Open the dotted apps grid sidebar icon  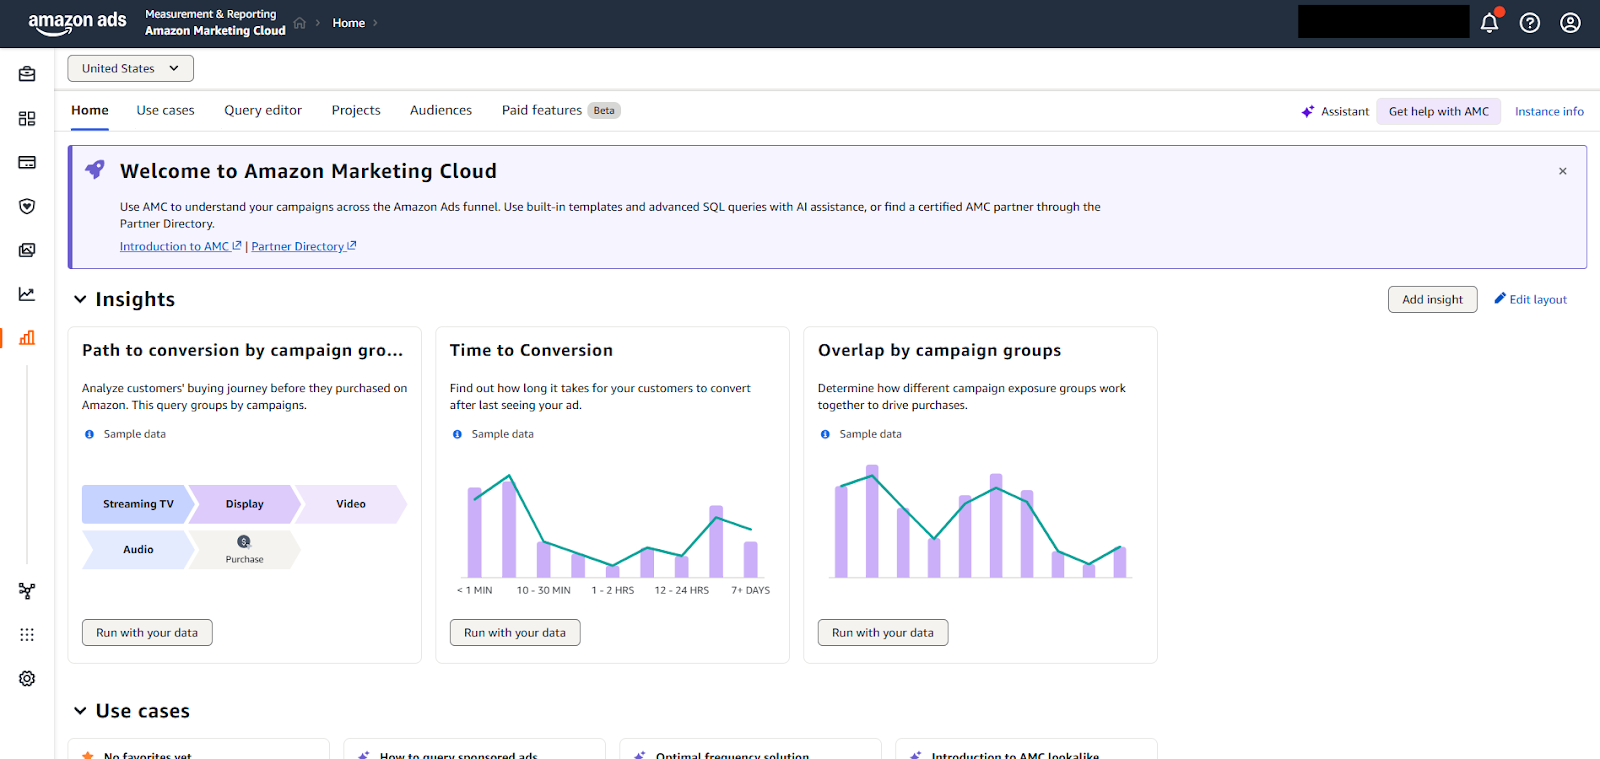tap(27, 635)
